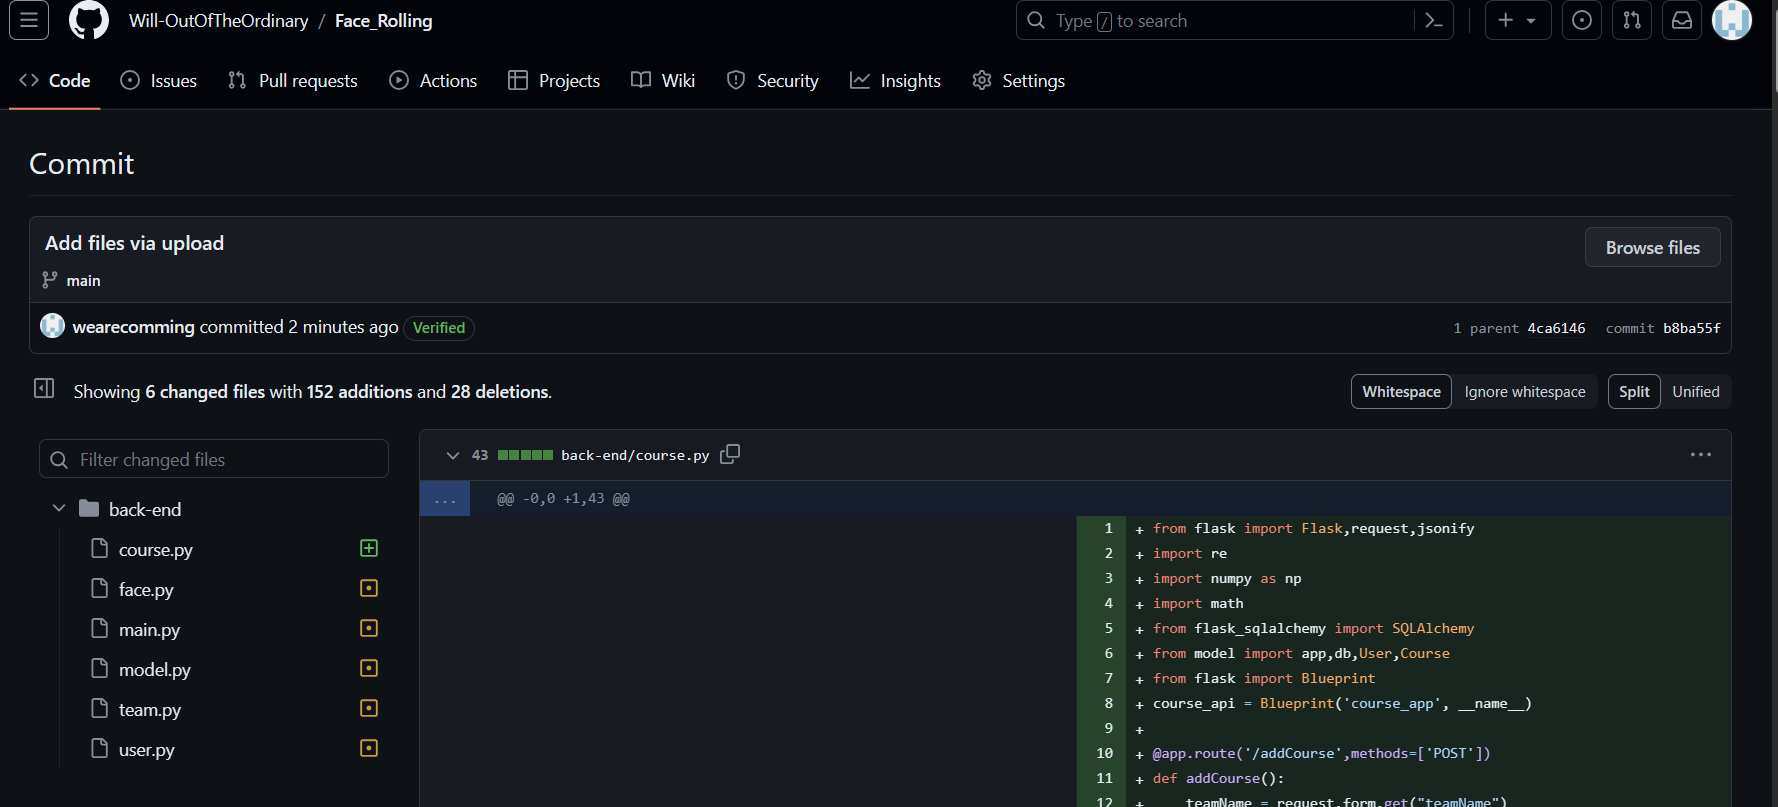Select face.py in the file tree
1778x807 pixels.
pyautogui.click(x=146, y=590)
